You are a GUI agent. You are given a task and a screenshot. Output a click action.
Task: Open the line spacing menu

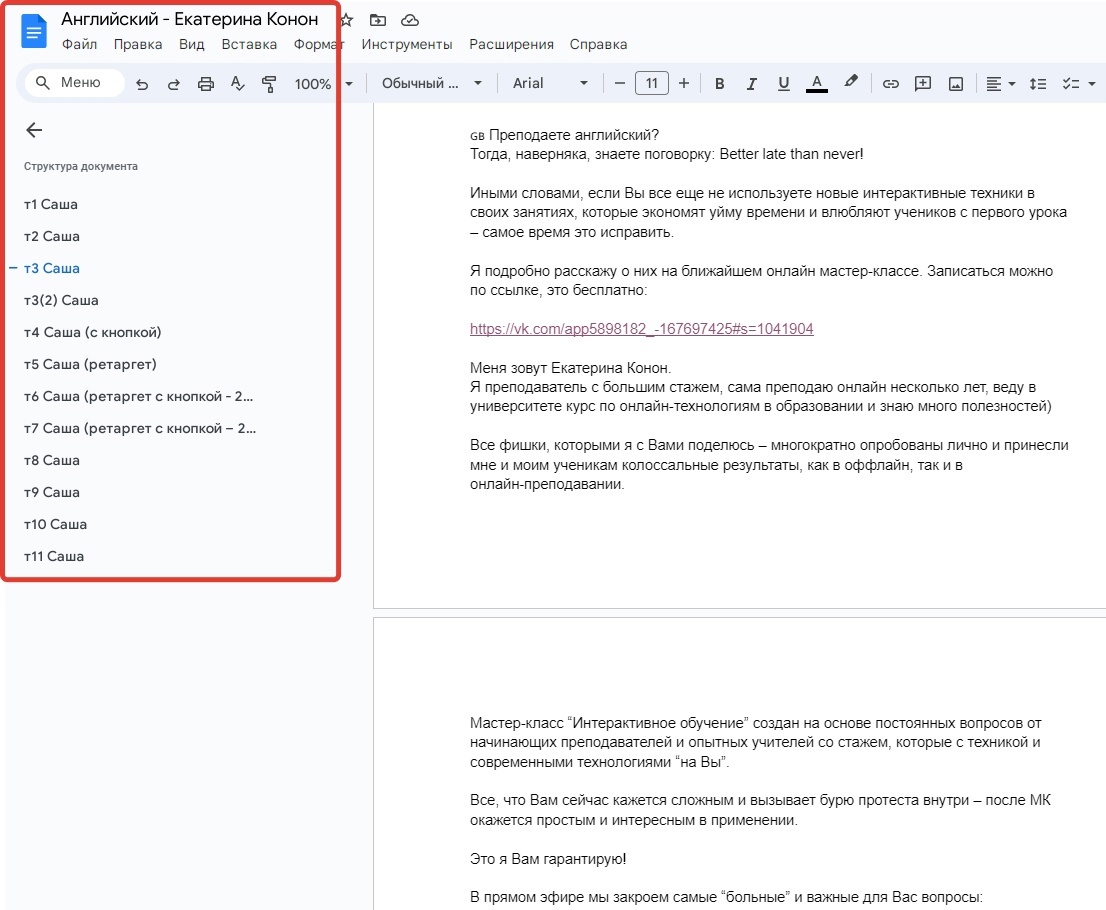click(1038, 83)
